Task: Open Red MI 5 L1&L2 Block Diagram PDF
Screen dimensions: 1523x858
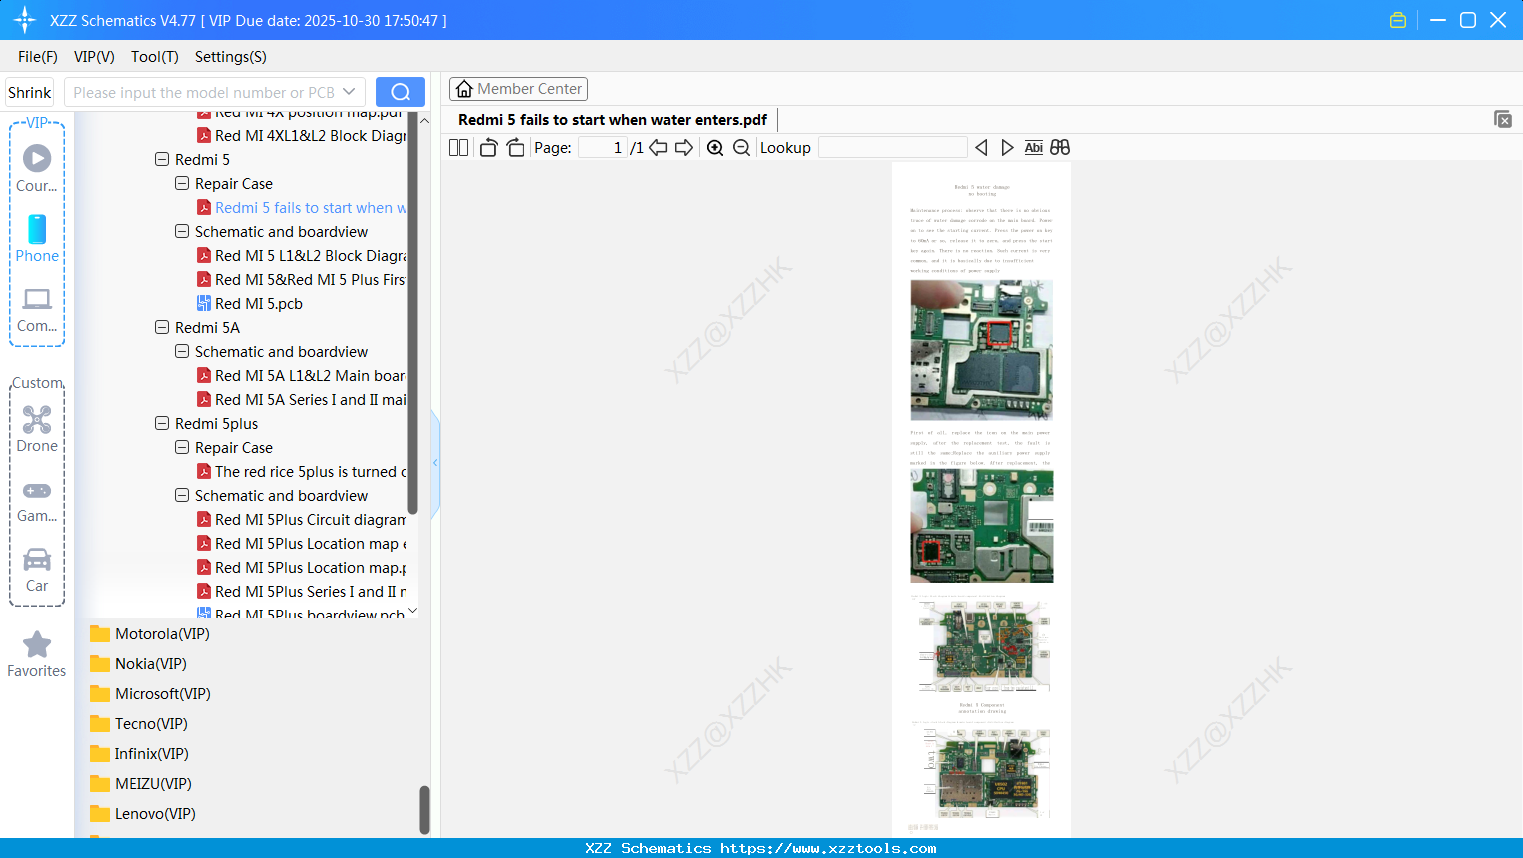Action: (x=302, y=256)
